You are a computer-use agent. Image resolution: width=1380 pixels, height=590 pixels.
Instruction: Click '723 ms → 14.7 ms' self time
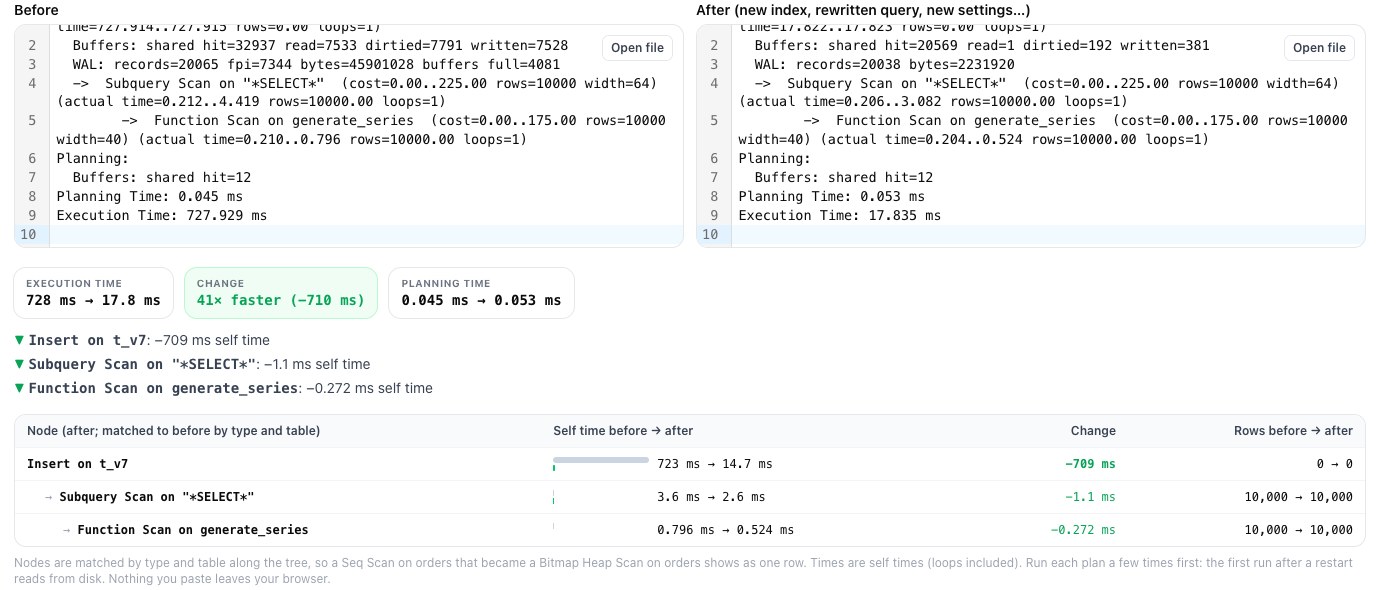715,464
